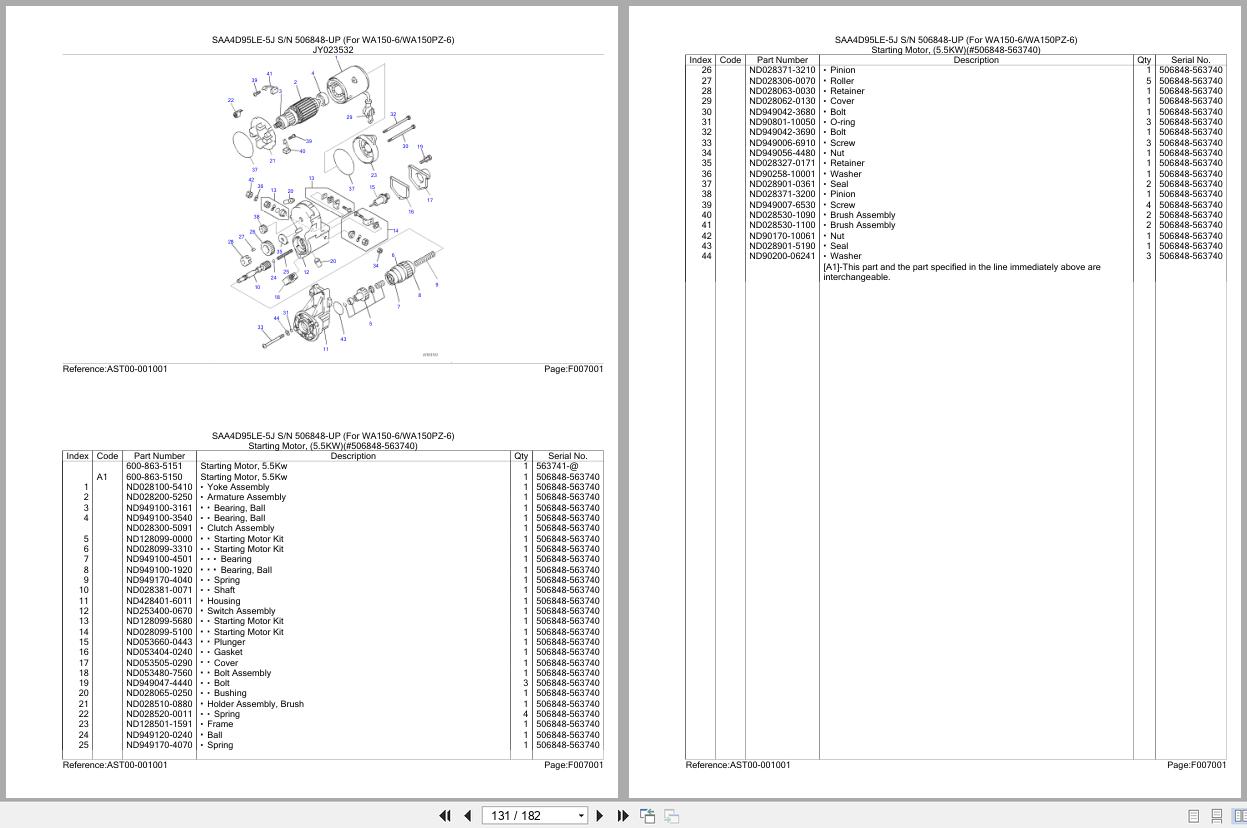
Task: Go to the previous page
Action: [x=467, y=816]
